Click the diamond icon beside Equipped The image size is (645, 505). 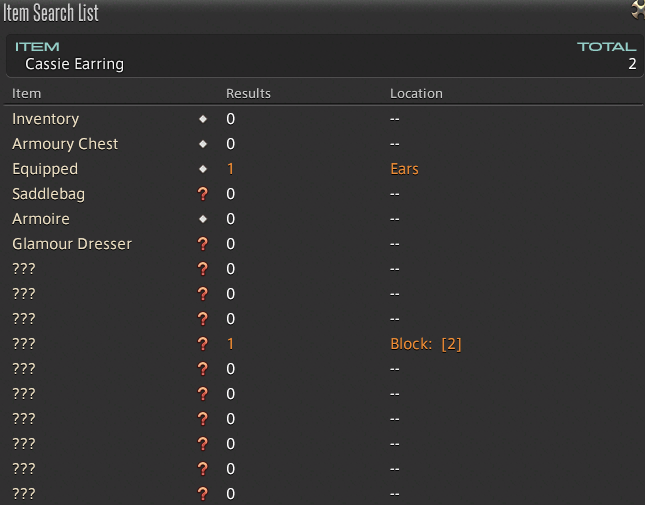[203, 169]
